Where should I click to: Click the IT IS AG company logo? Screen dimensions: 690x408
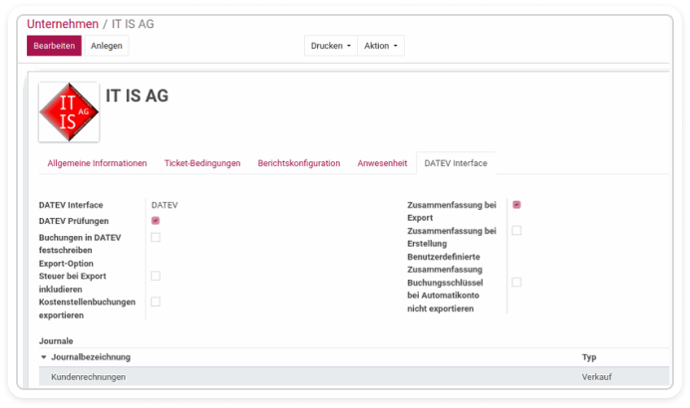69,112
